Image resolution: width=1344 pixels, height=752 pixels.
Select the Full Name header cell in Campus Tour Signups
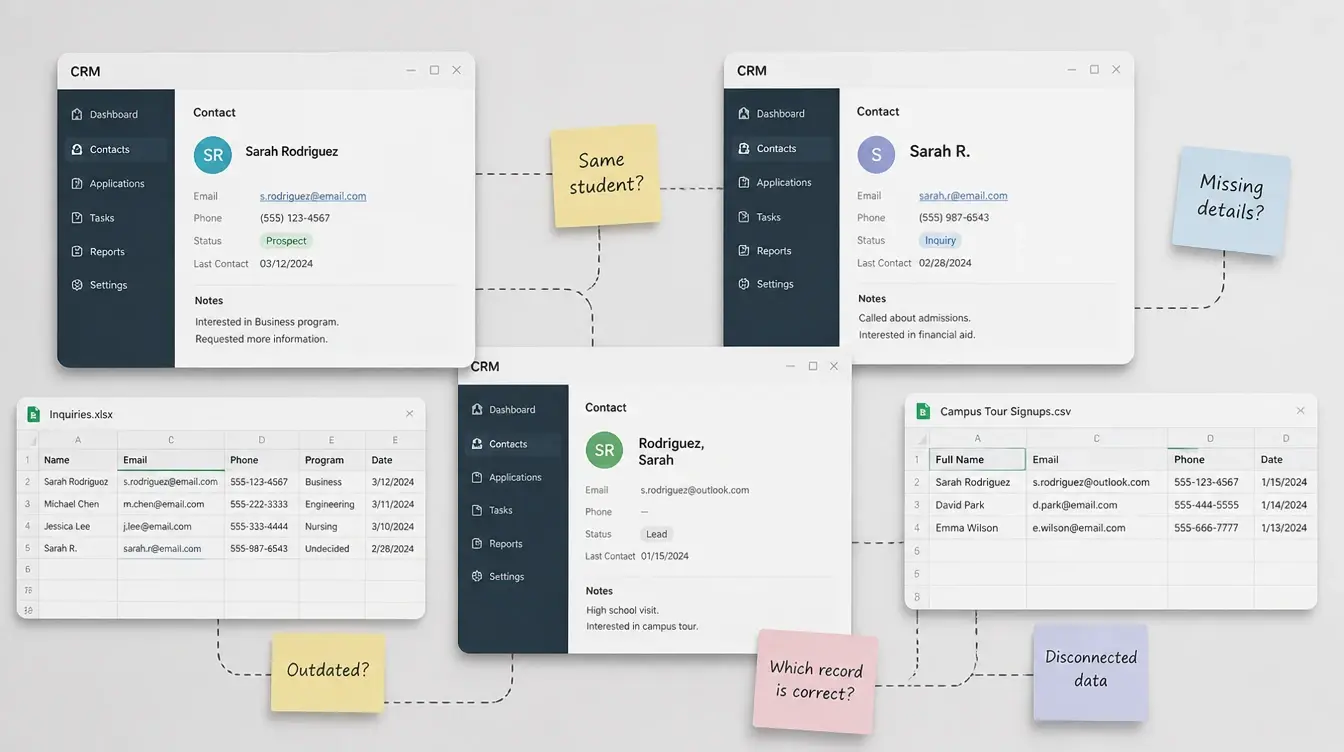pyautogui.click(x=978, y=460)
